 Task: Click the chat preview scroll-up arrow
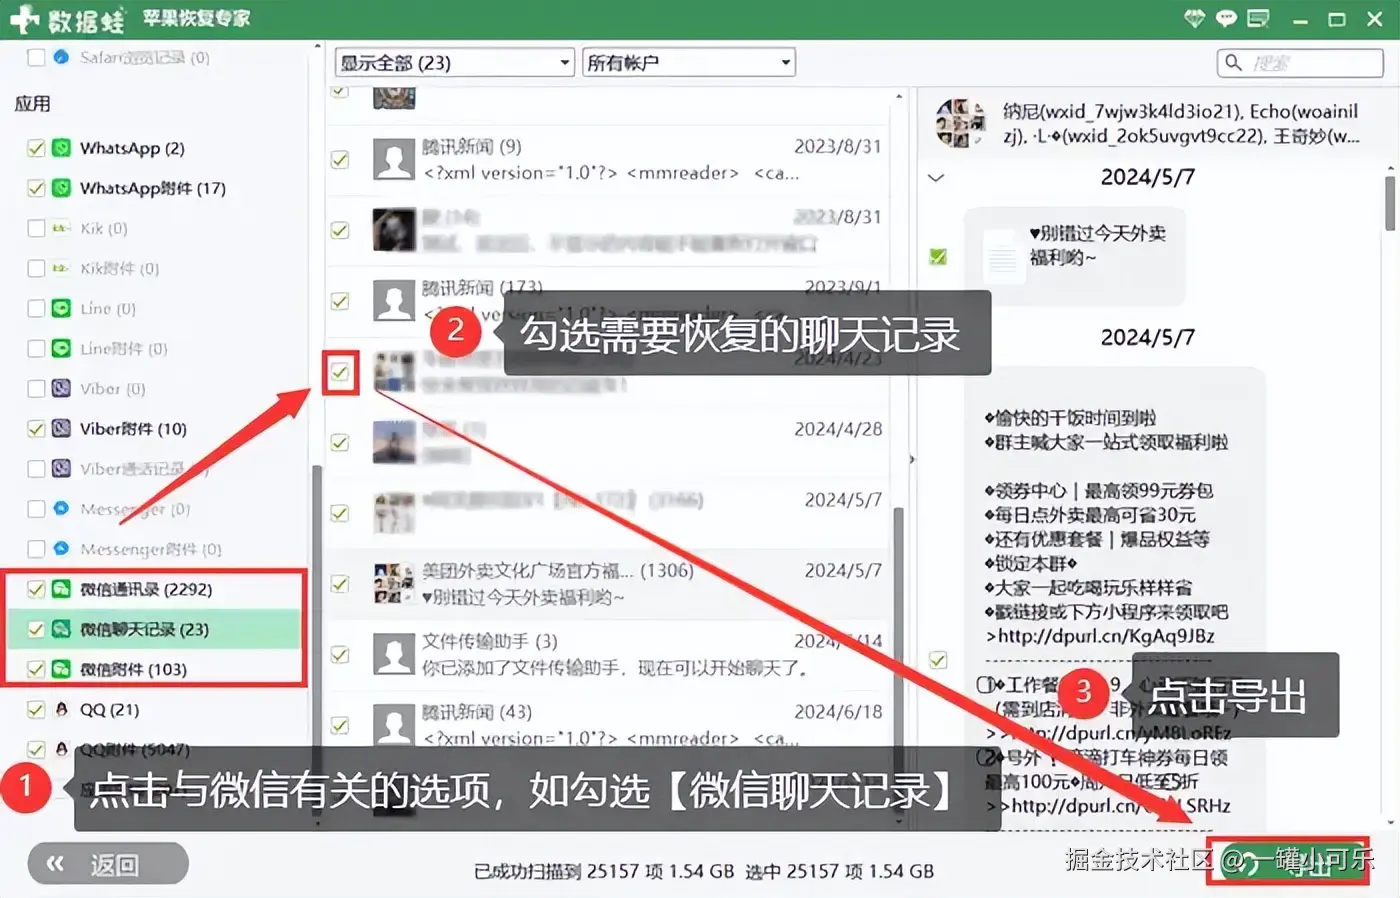coord(1391,169)
